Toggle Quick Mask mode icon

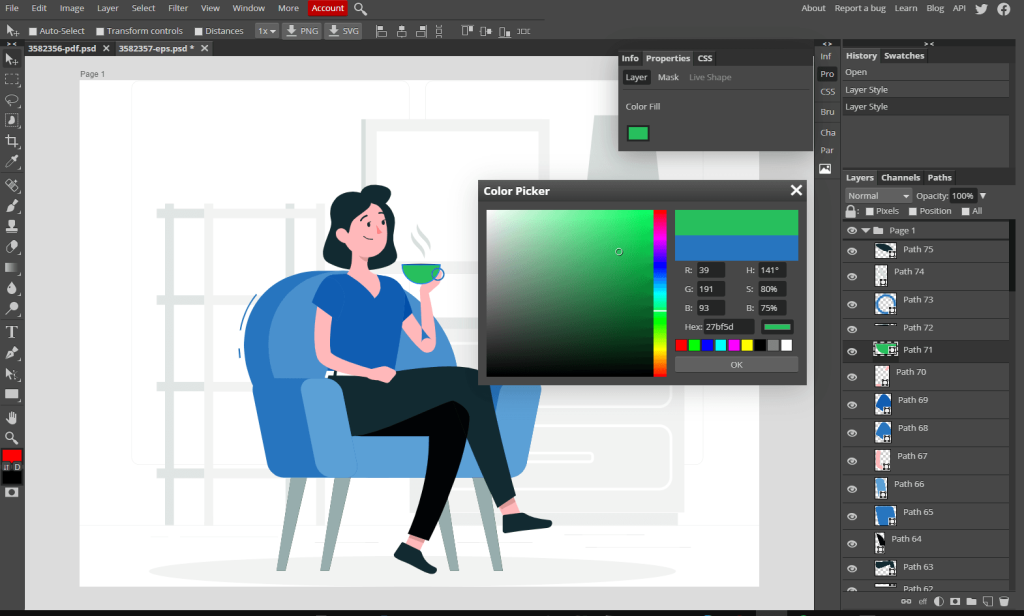12,493
